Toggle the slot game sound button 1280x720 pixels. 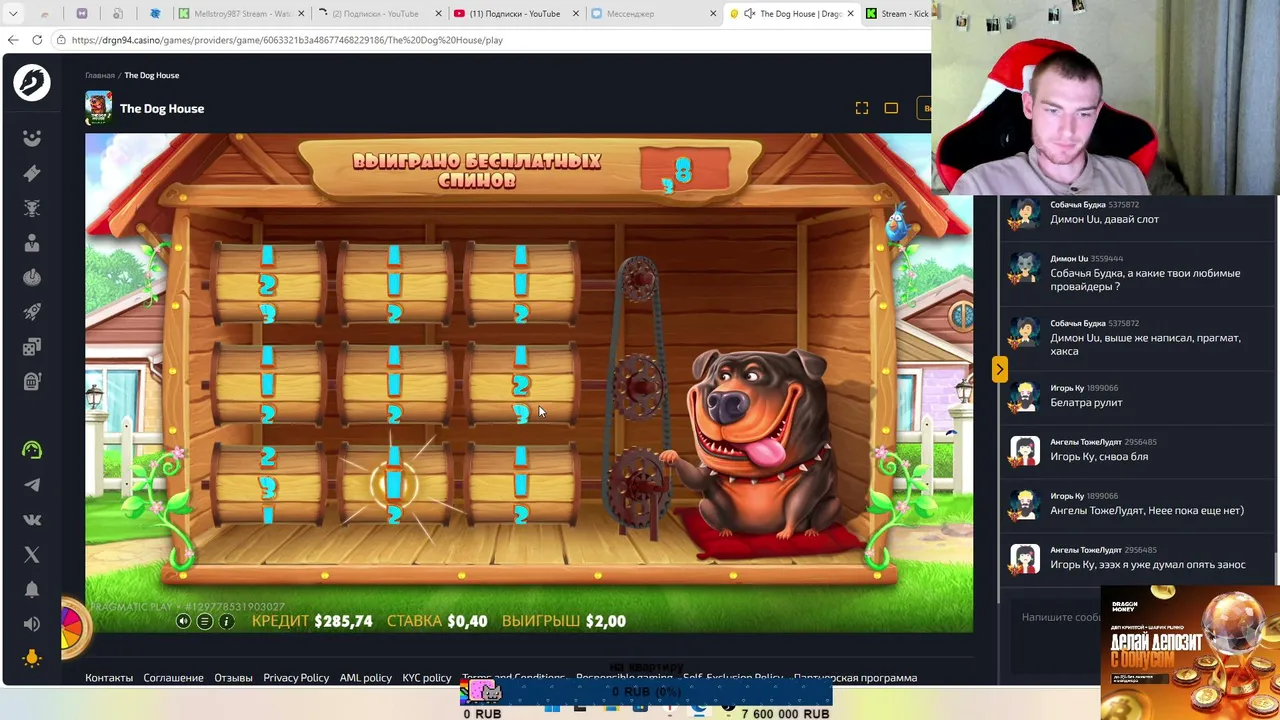tap(183, 621)
